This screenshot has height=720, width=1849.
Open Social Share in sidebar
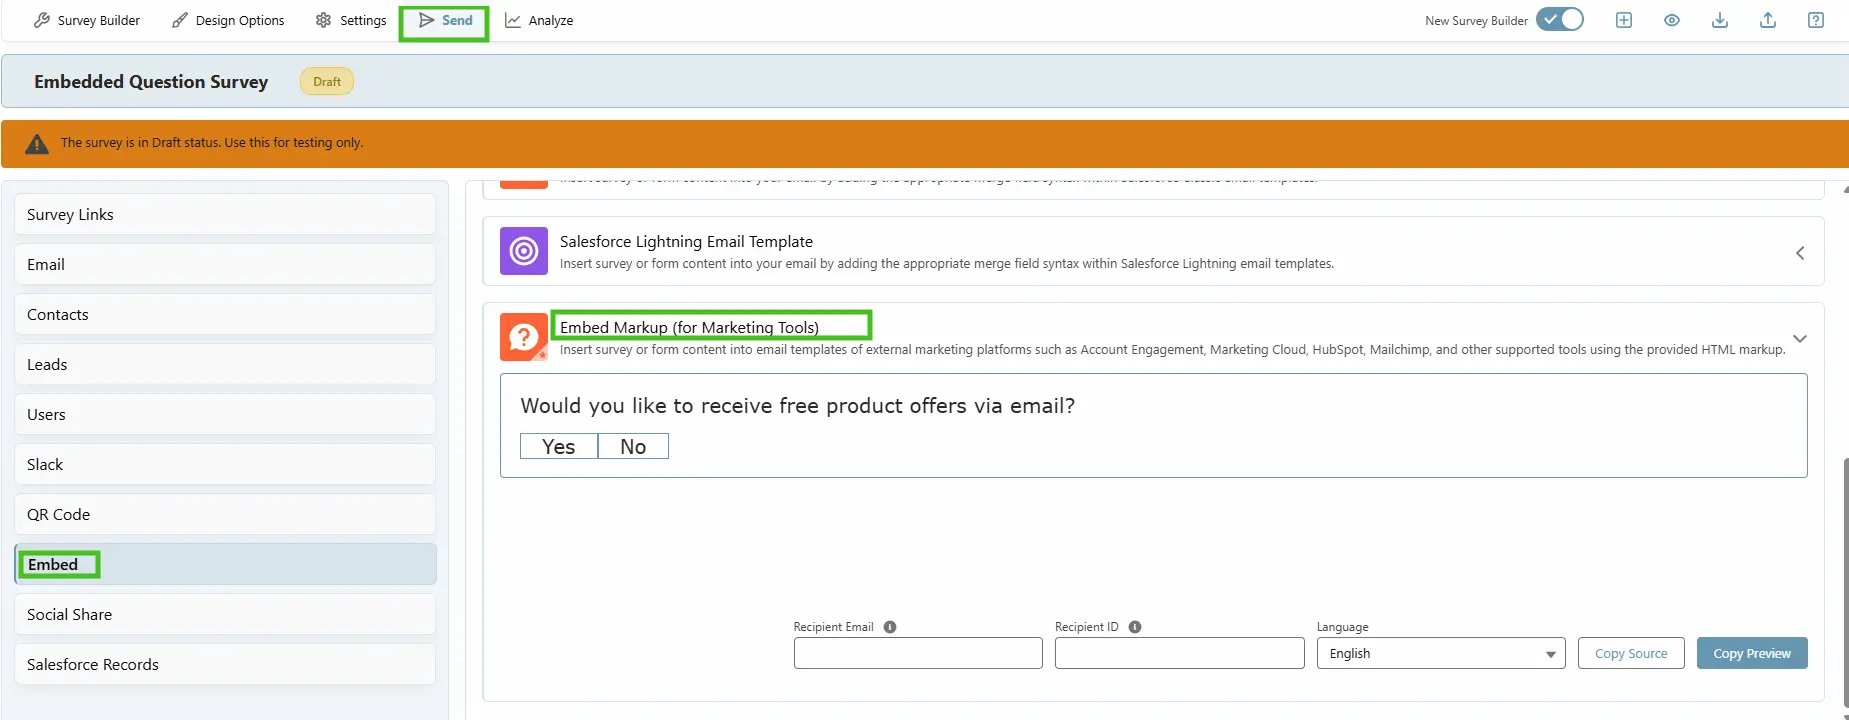pyautogui.click(x=225, y=614)
